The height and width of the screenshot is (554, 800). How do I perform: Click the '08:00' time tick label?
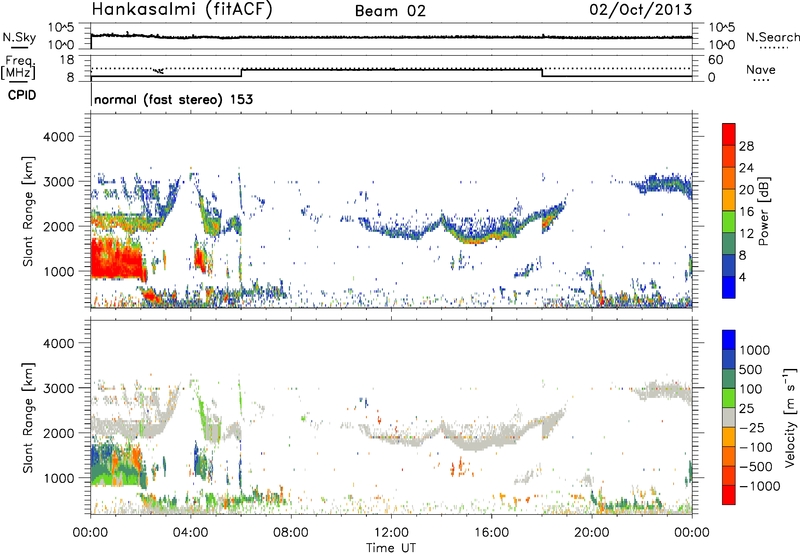click(291, 533)
